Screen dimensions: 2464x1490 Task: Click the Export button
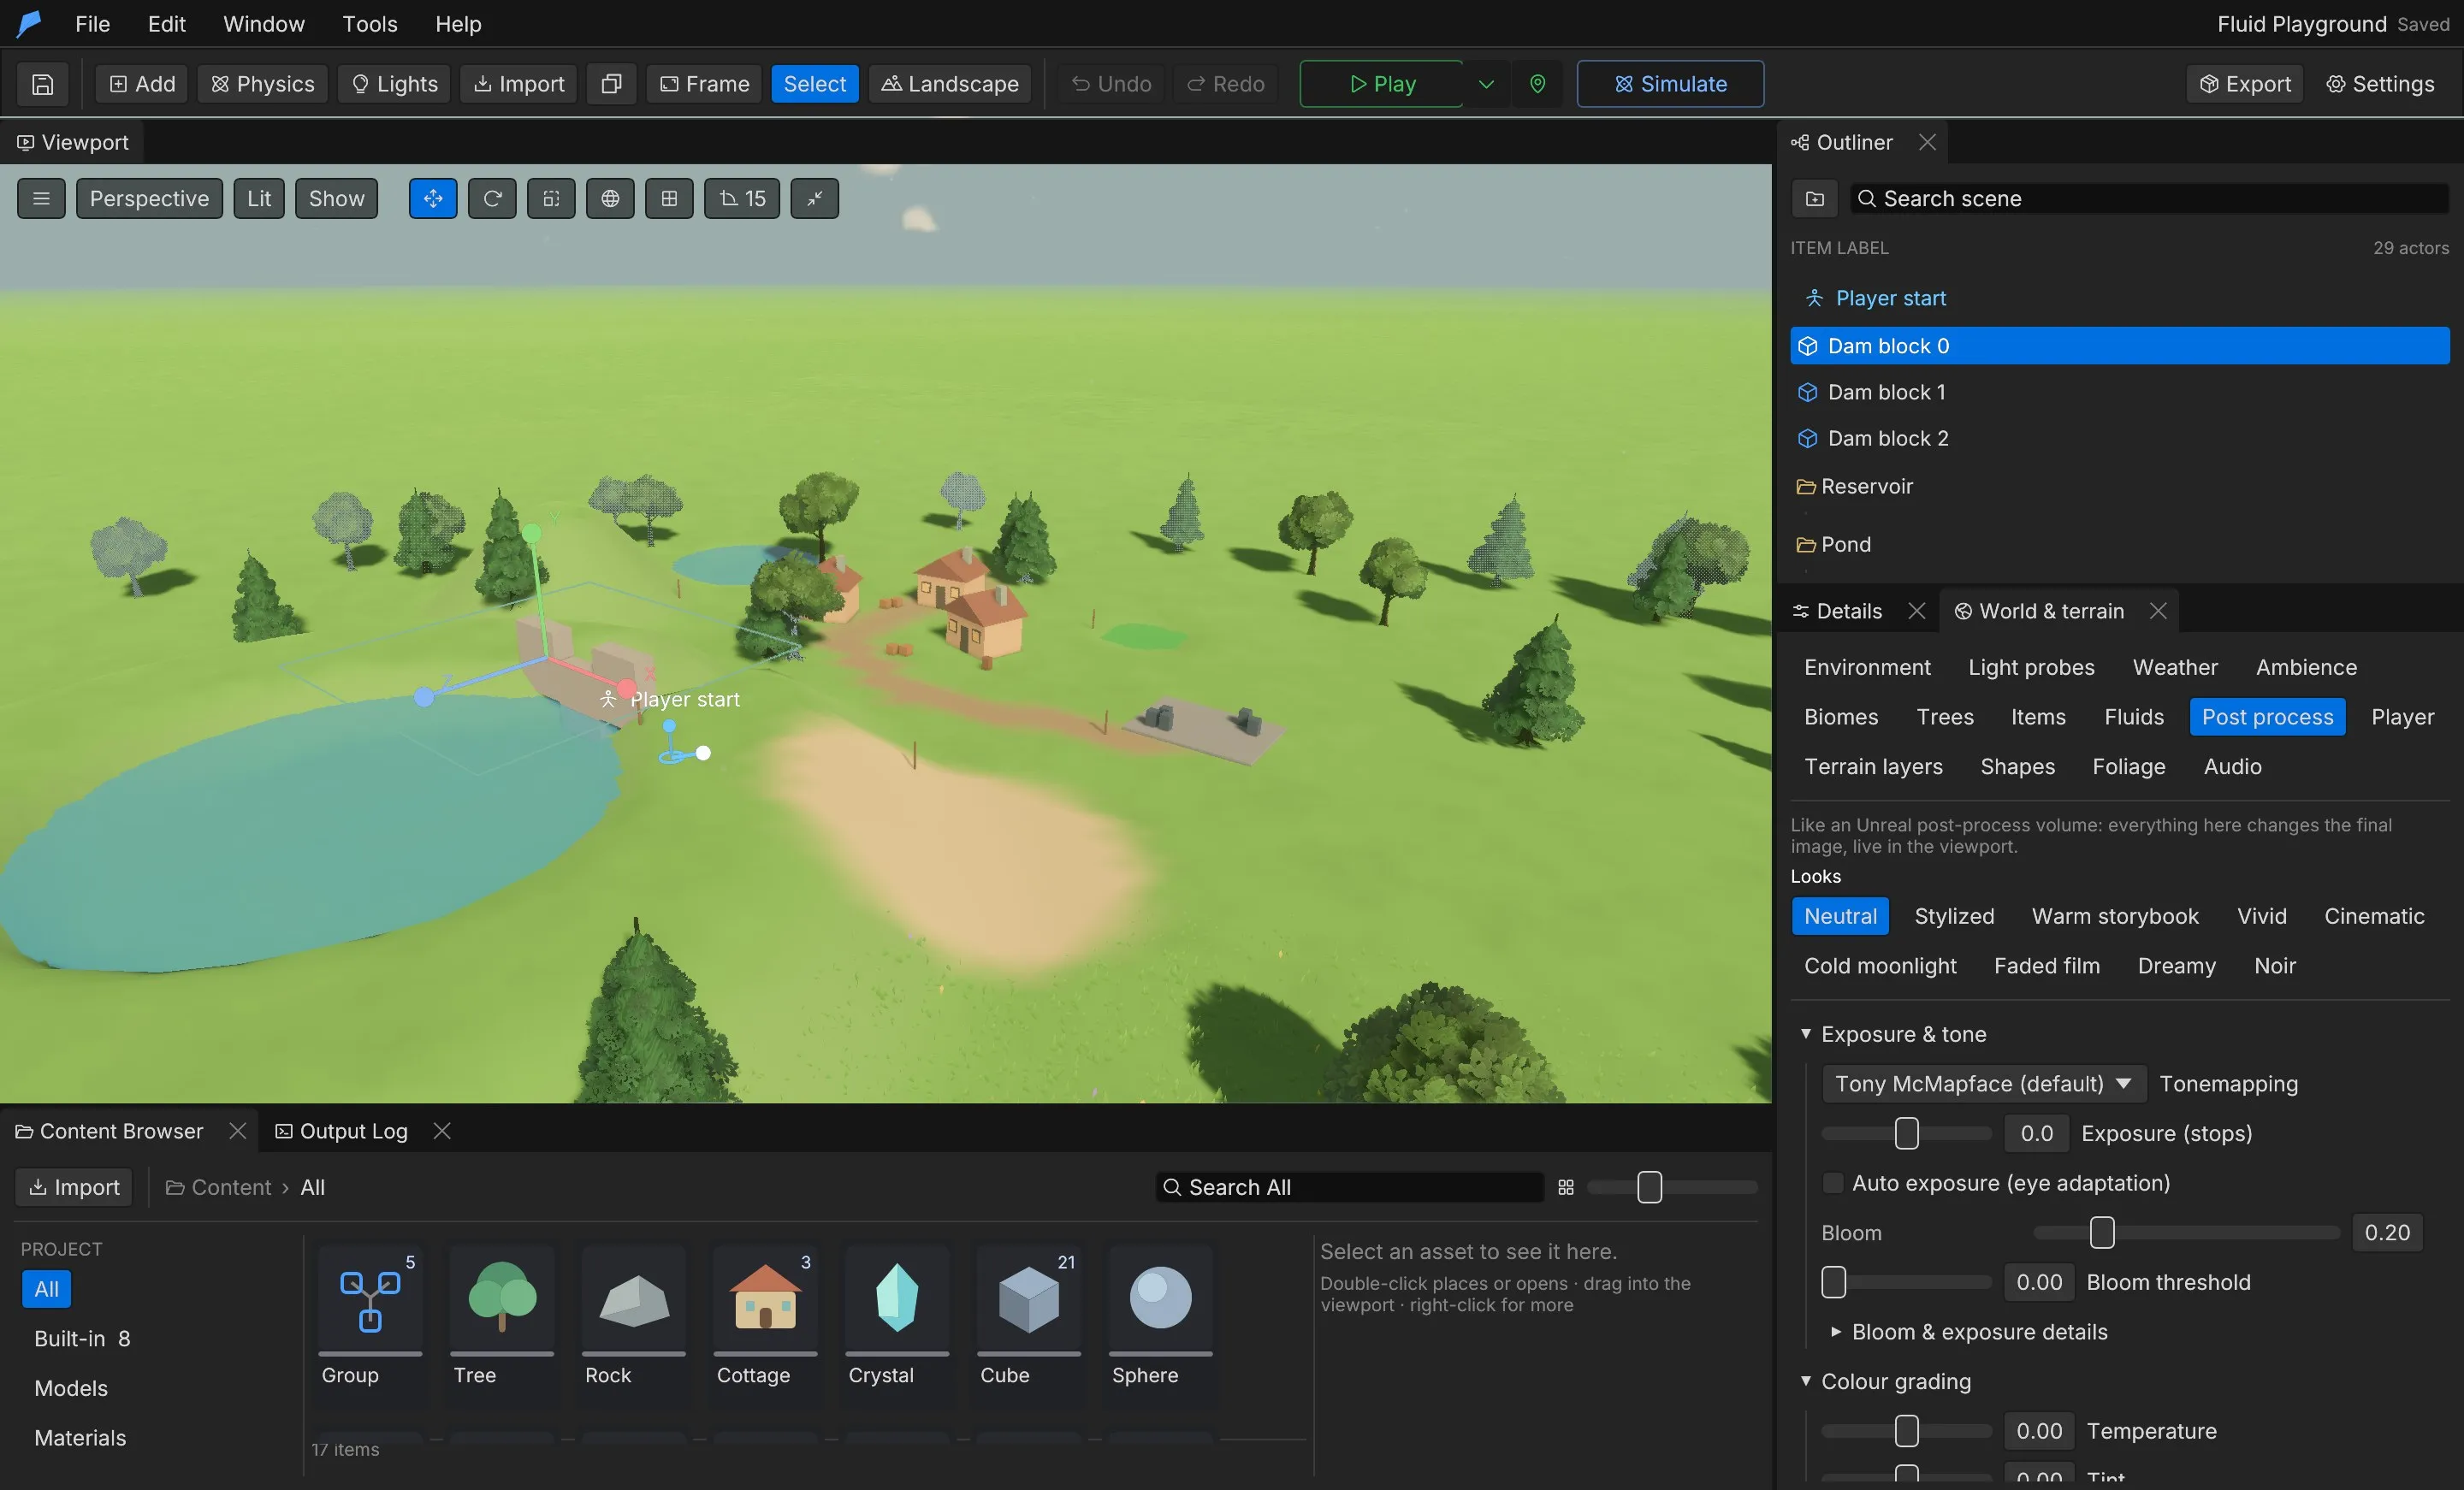[2245, 84]
